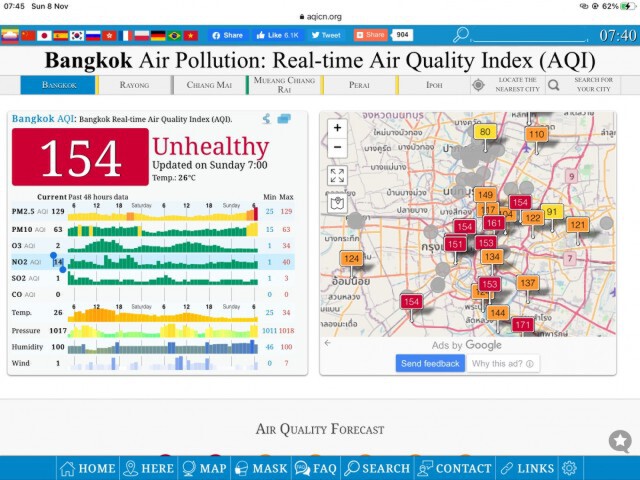Image resolution: width=640 pixels, height=480 pixels.
Task: Open the red 161 map station marker
Action: point(494,223)
